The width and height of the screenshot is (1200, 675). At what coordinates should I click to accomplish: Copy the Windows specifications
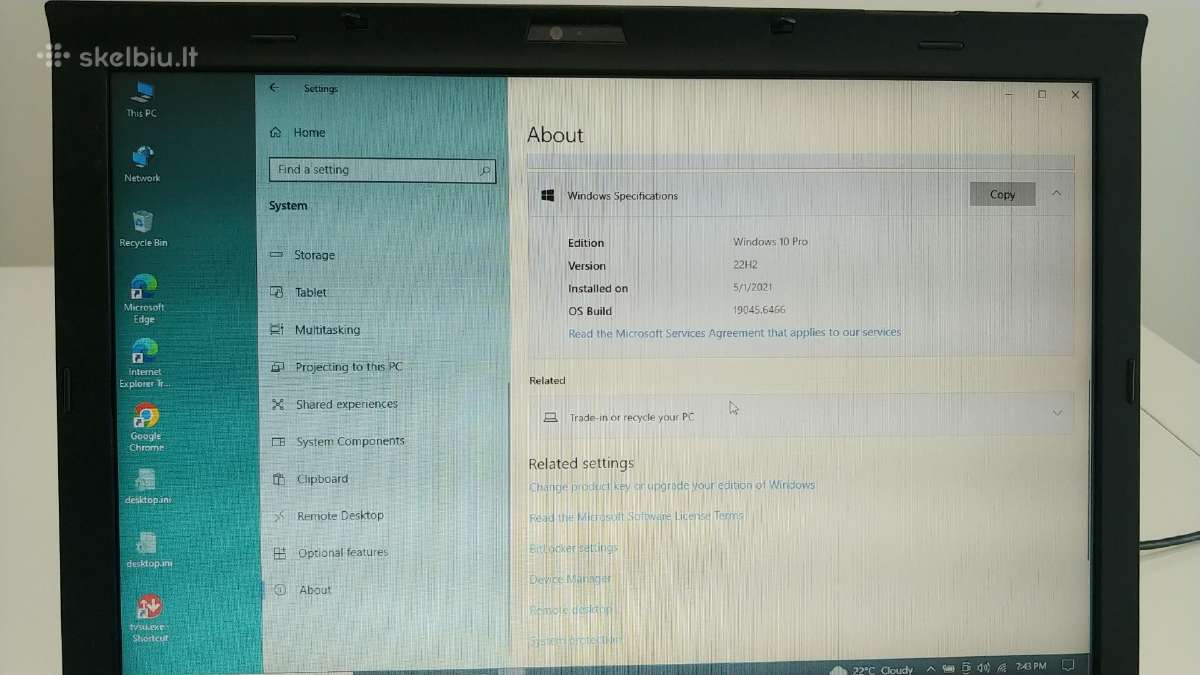1002,194
